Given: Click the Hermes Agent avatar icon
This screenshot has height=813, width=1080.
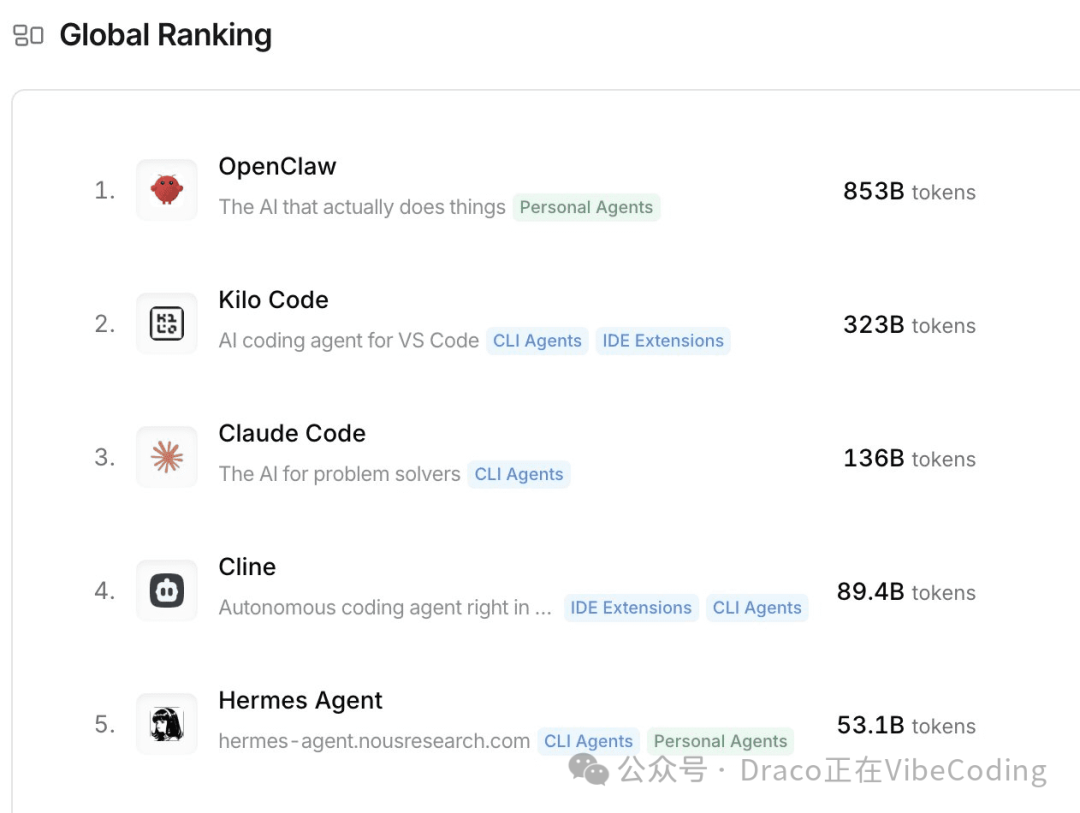Looking at the screenshot, I should click(x=166, y=724).
